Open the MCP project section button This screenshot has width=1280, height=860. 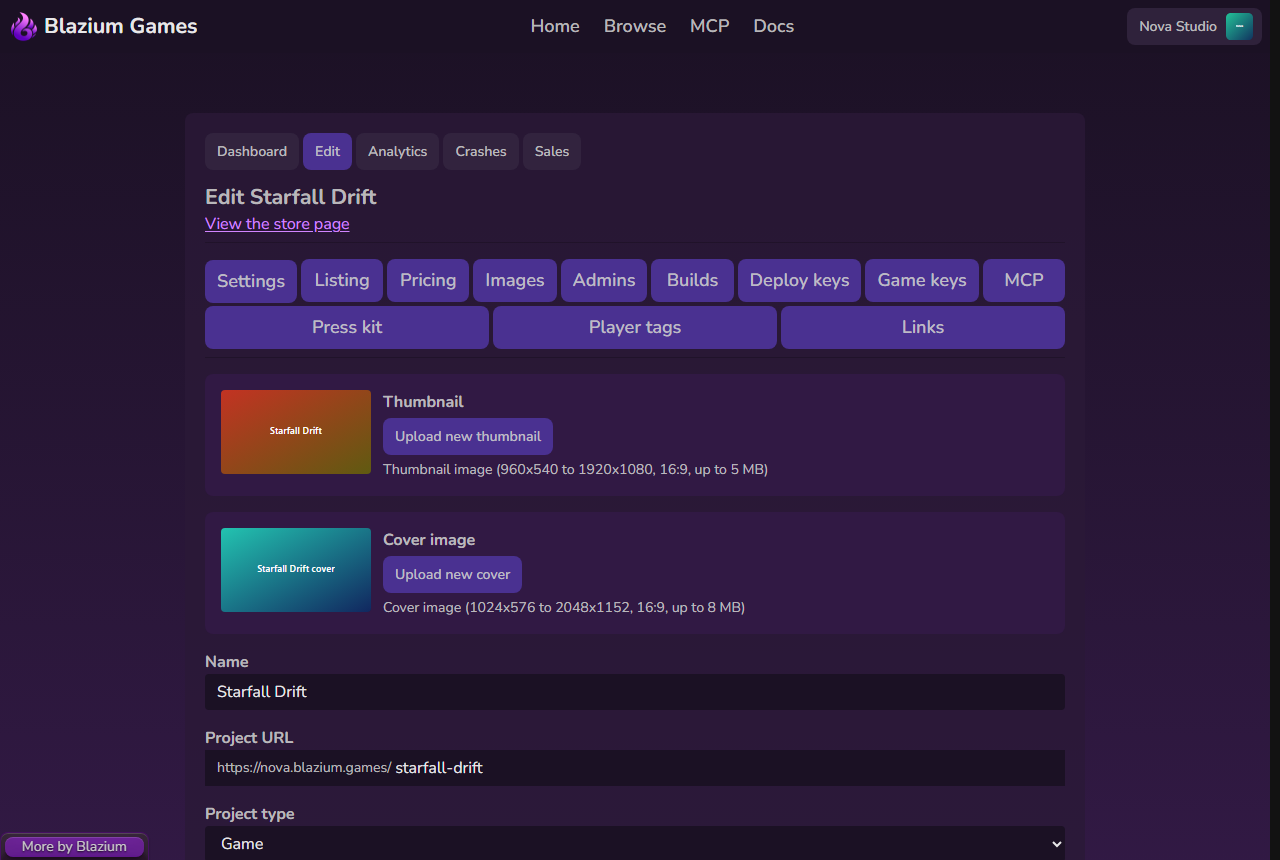click(1024, 281)
